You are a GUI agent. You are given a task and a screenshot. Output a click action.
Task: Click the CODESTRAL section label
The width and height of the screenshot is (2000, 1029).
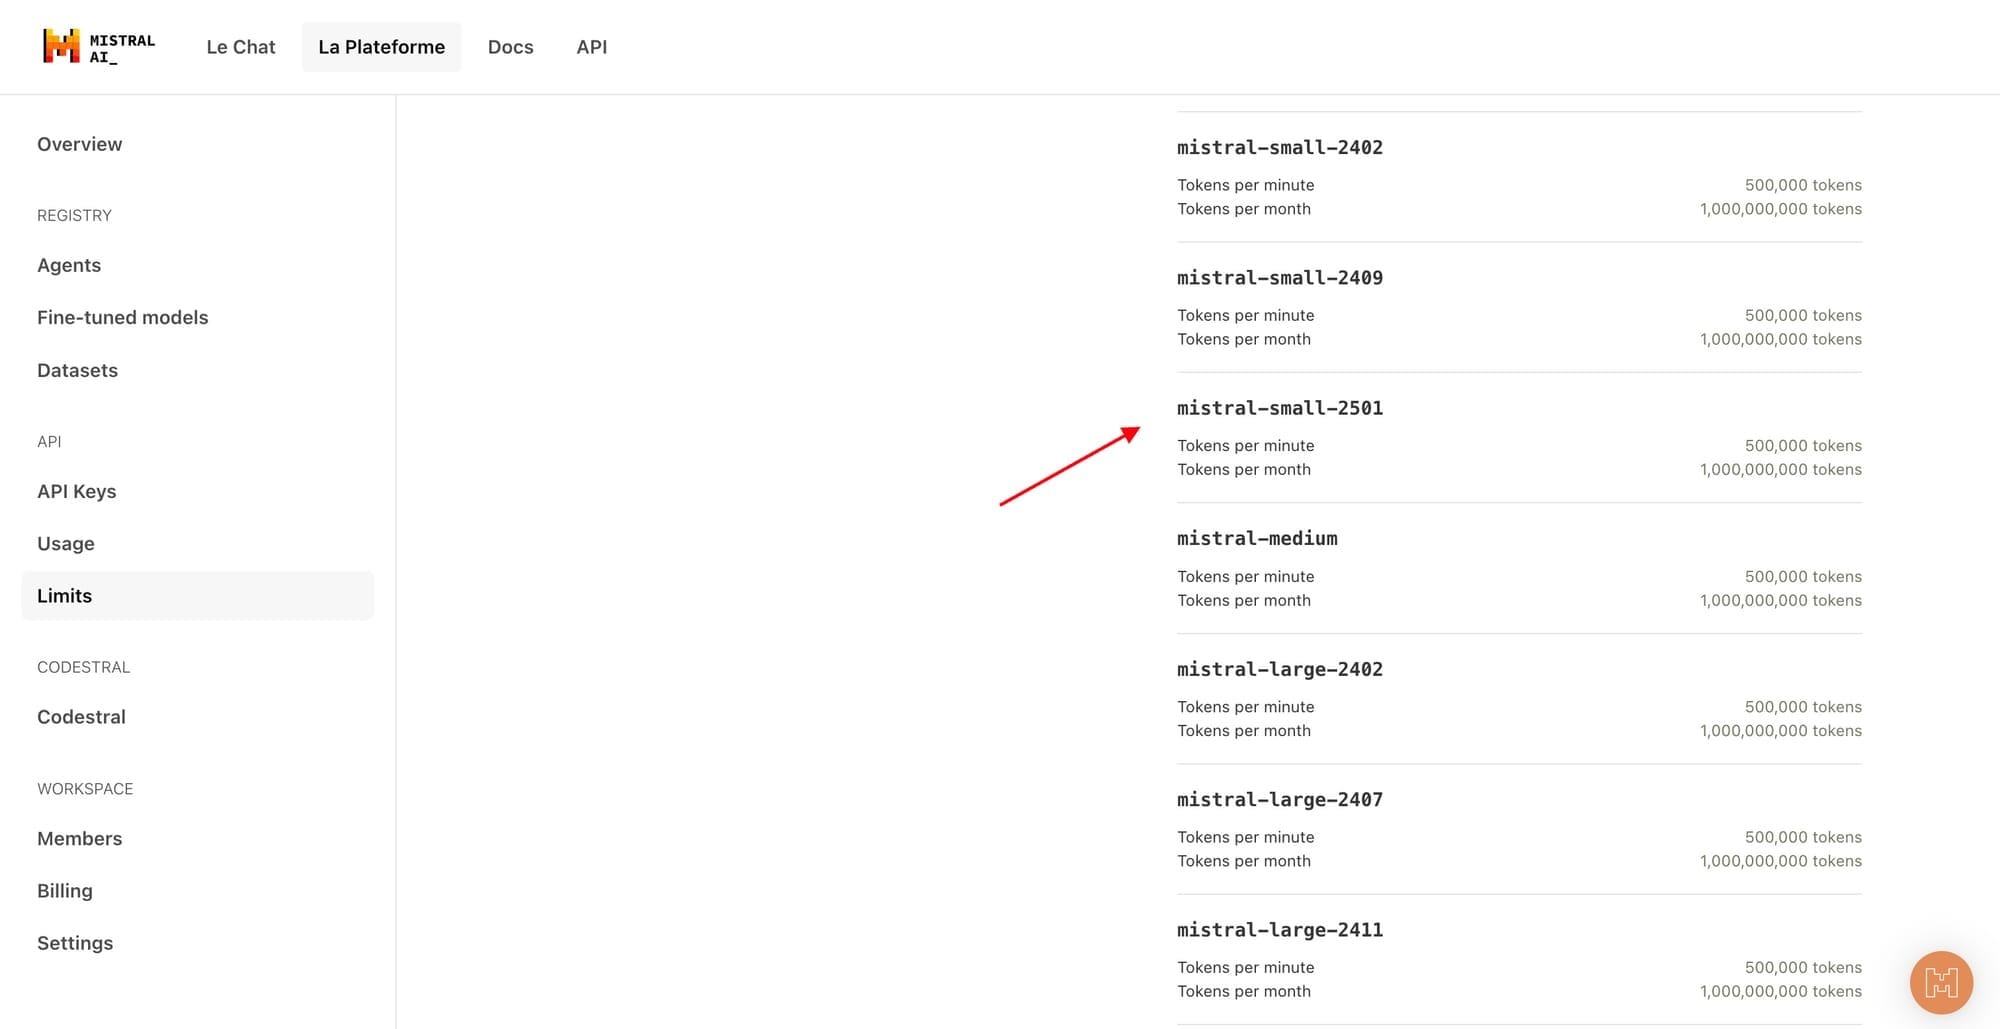[x=84, y=667]
